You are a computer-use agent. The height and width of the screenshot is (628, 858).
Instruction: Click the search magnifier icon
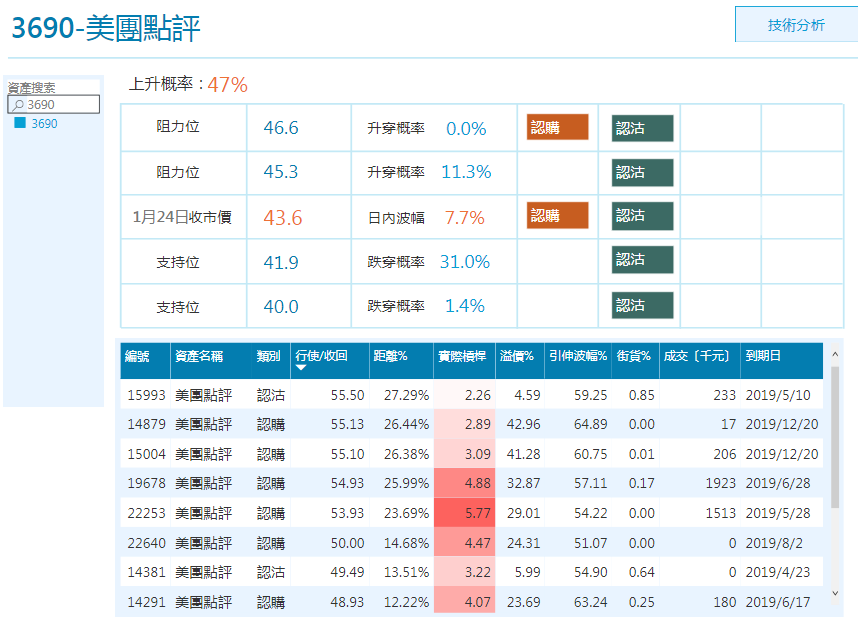click(x=18, y=104)
